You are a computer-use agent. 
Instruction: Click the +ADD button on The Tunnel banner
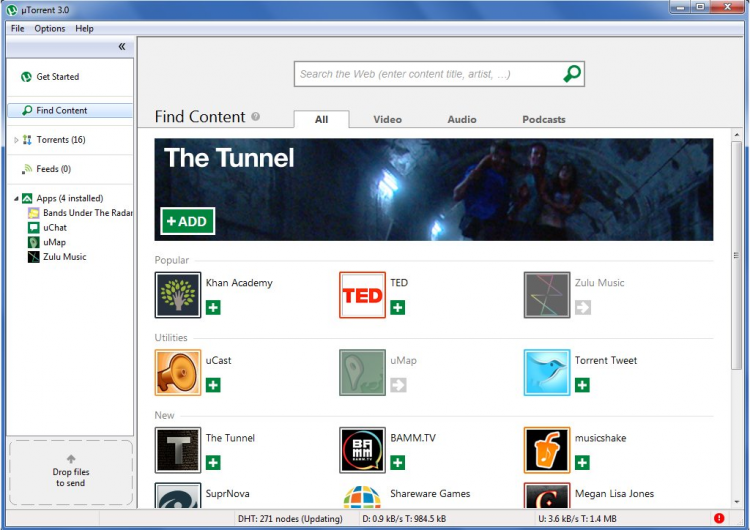pos(188,221)
